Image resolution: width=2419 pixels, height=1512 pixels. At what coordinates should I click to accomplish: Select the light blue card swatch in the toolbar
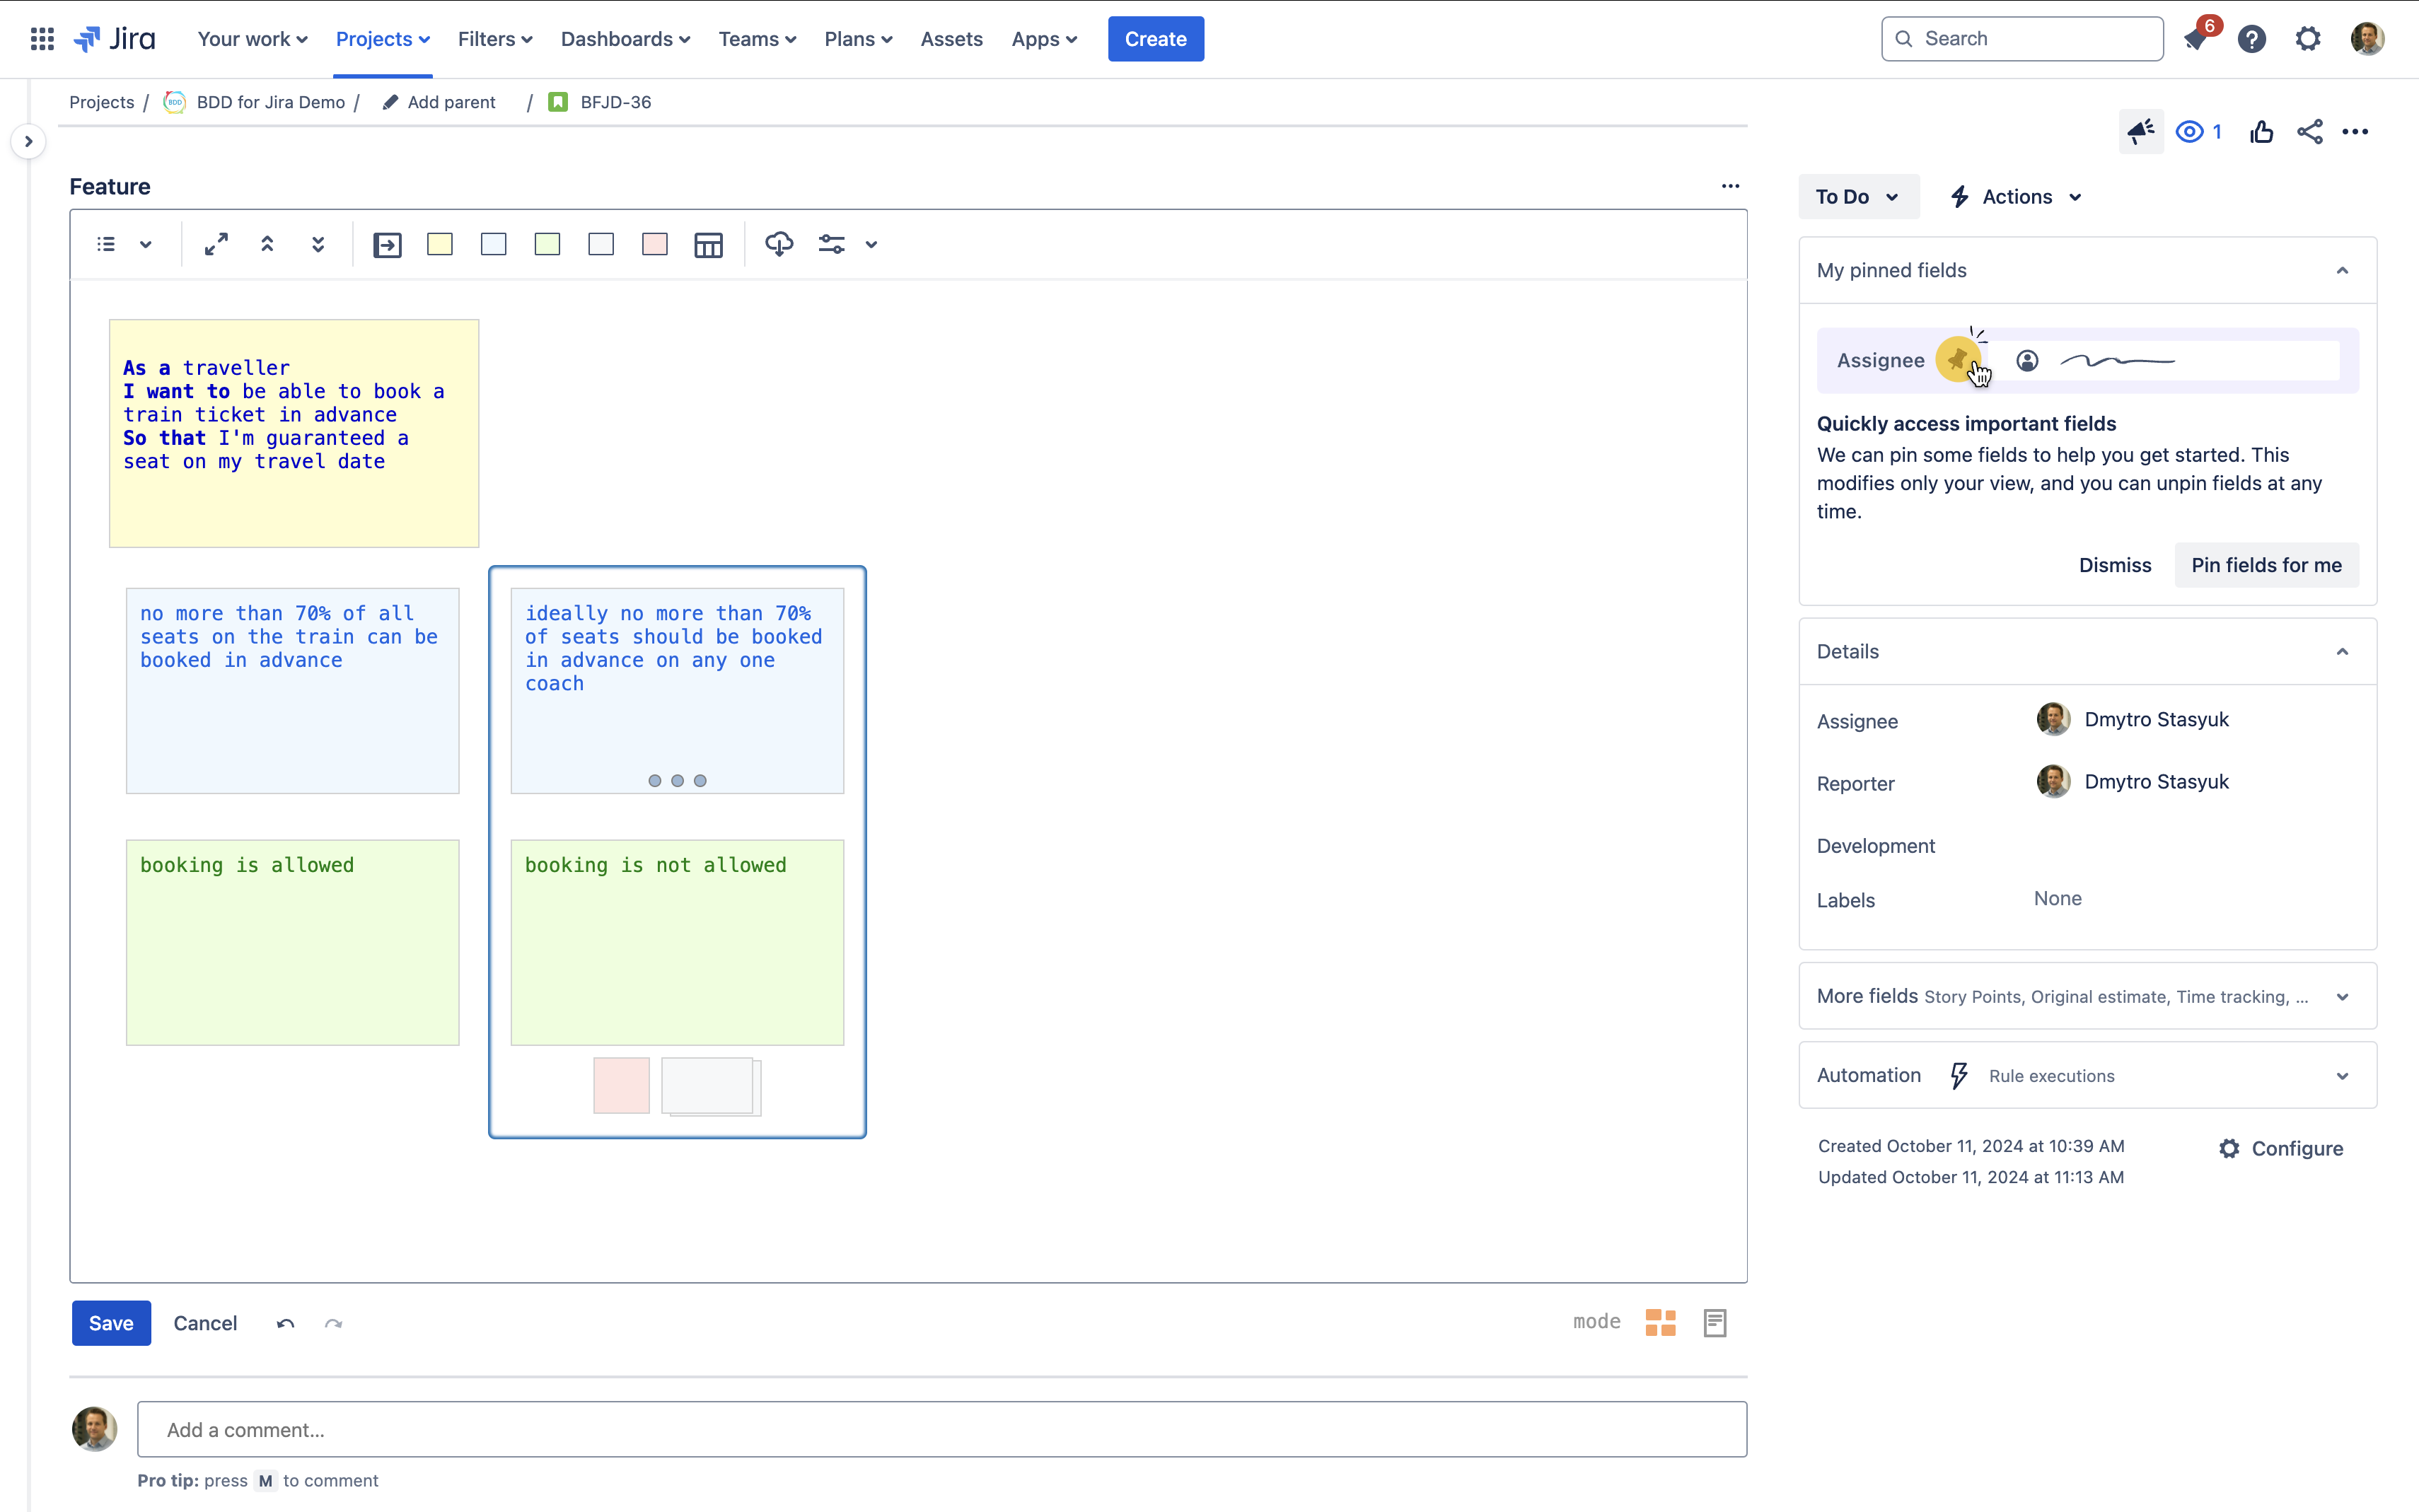tap(494, 244)
